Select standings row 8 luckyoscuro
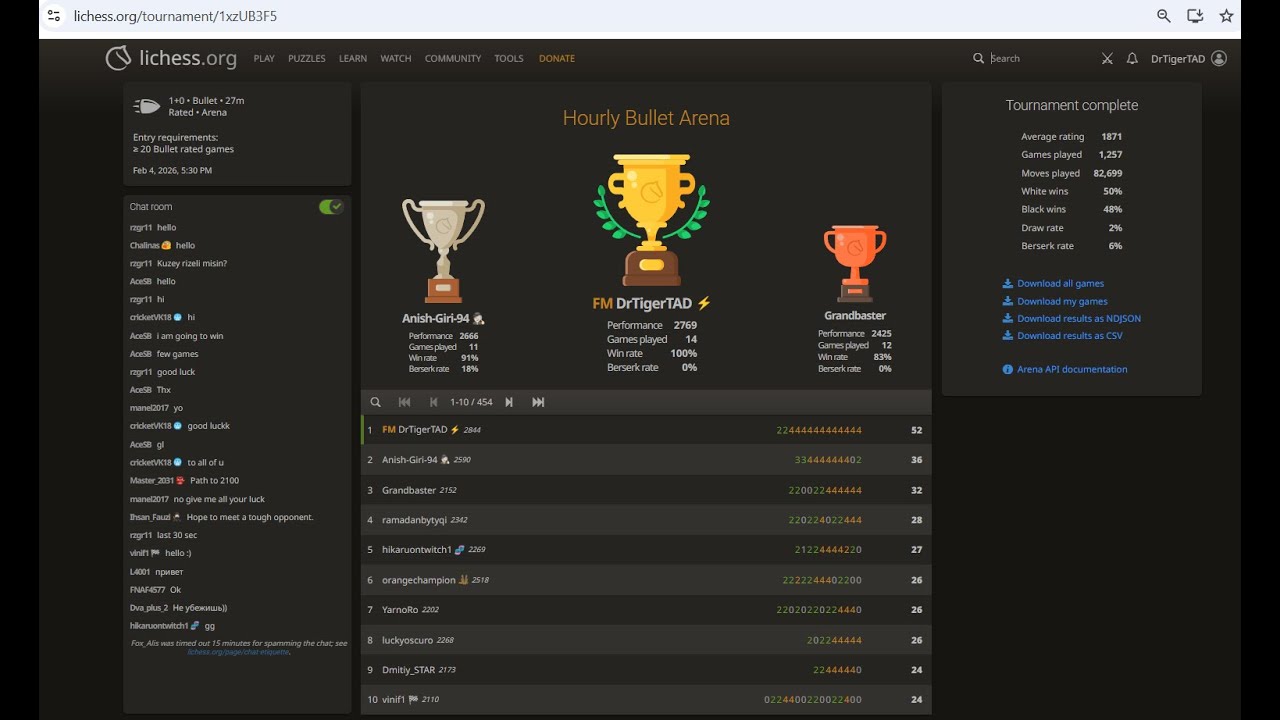The height and width of the screenshot is (720, 1280). [x=646, y=640]
